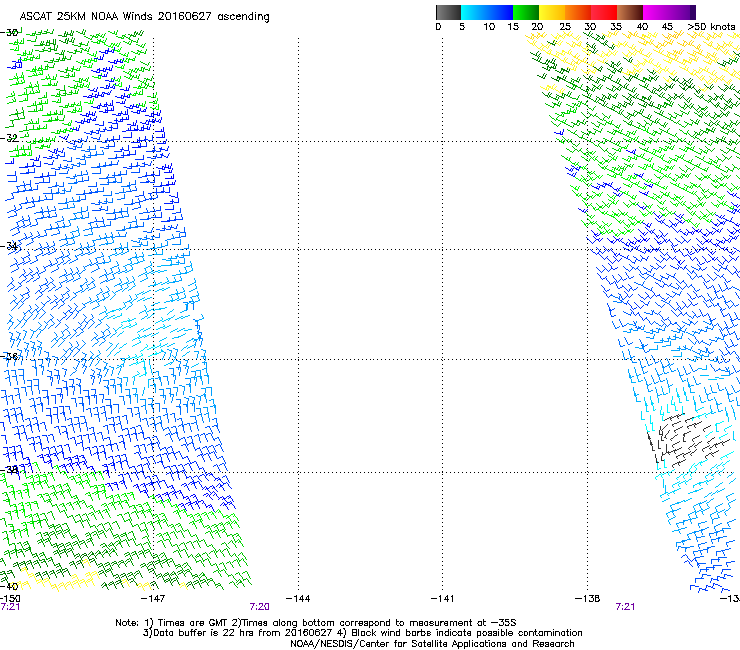740x650 pixels.
Task: Pick the green 15-20 knot scale segment
Action: (x=526, y=12)
